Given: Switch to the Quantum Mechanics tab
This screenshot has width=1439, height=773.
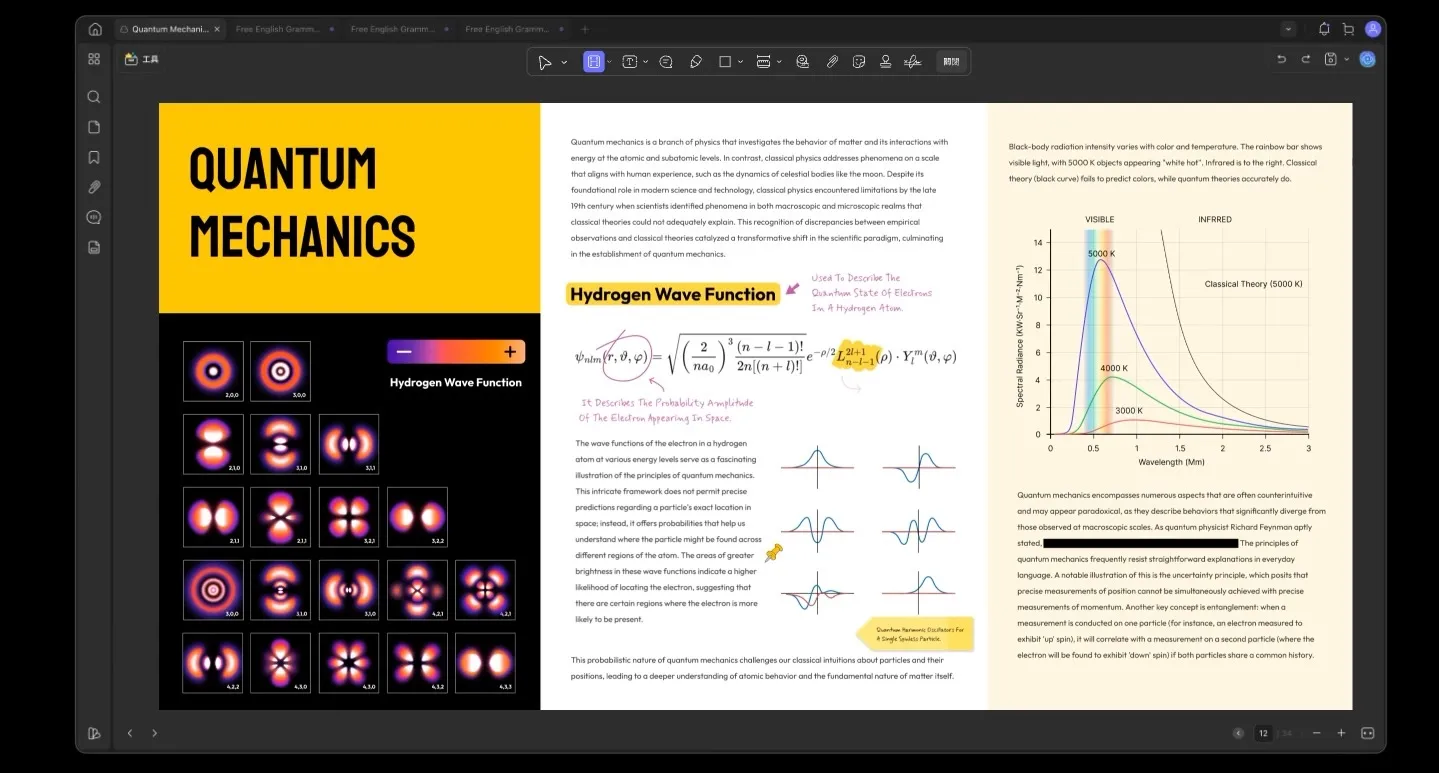Looking at the screenshot, I should pyautogui.click(x=170, y=29).
